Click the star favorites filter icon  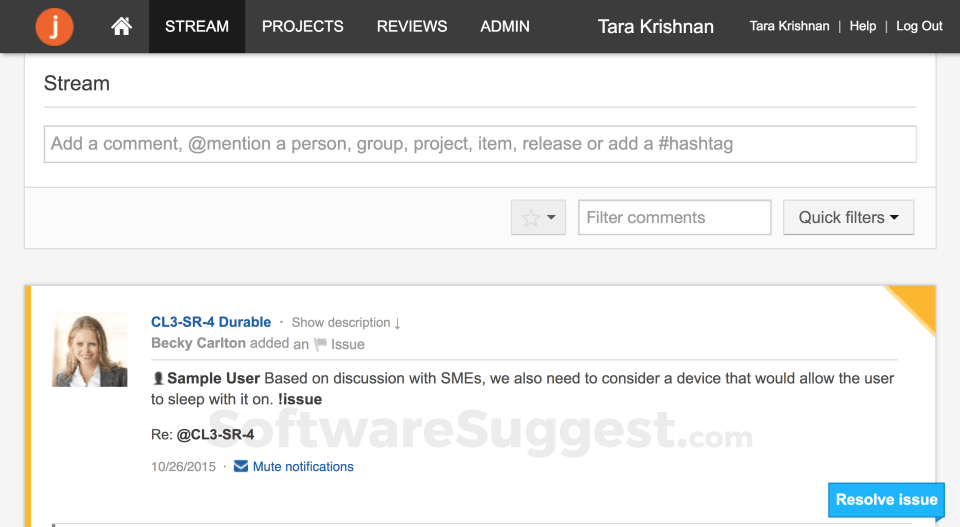(x=531, y=218)
